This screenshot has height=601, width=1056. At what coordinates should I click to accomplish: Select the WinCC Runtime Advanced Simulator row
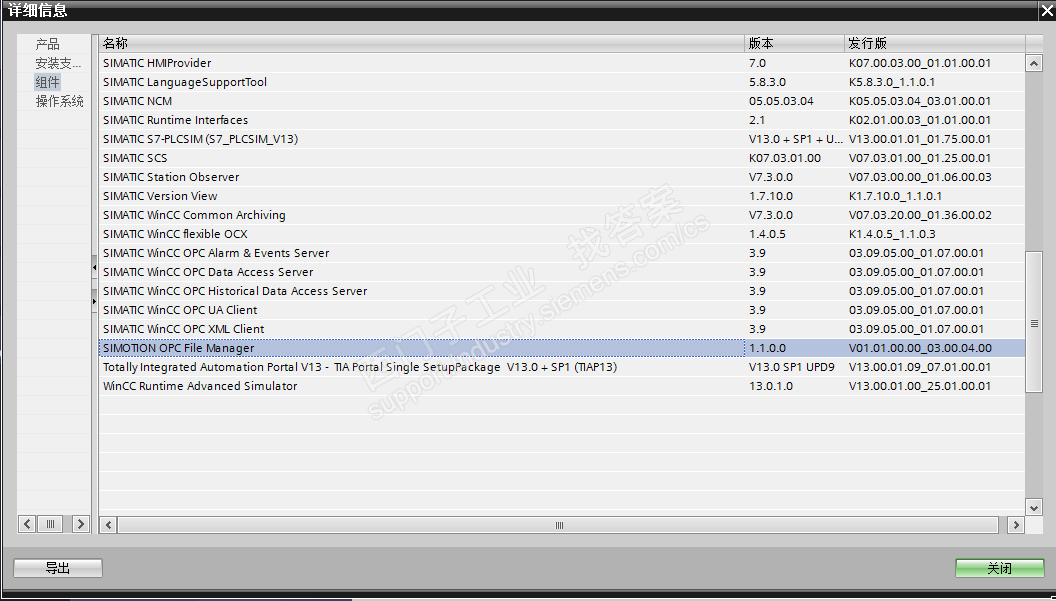coord(562,385)
